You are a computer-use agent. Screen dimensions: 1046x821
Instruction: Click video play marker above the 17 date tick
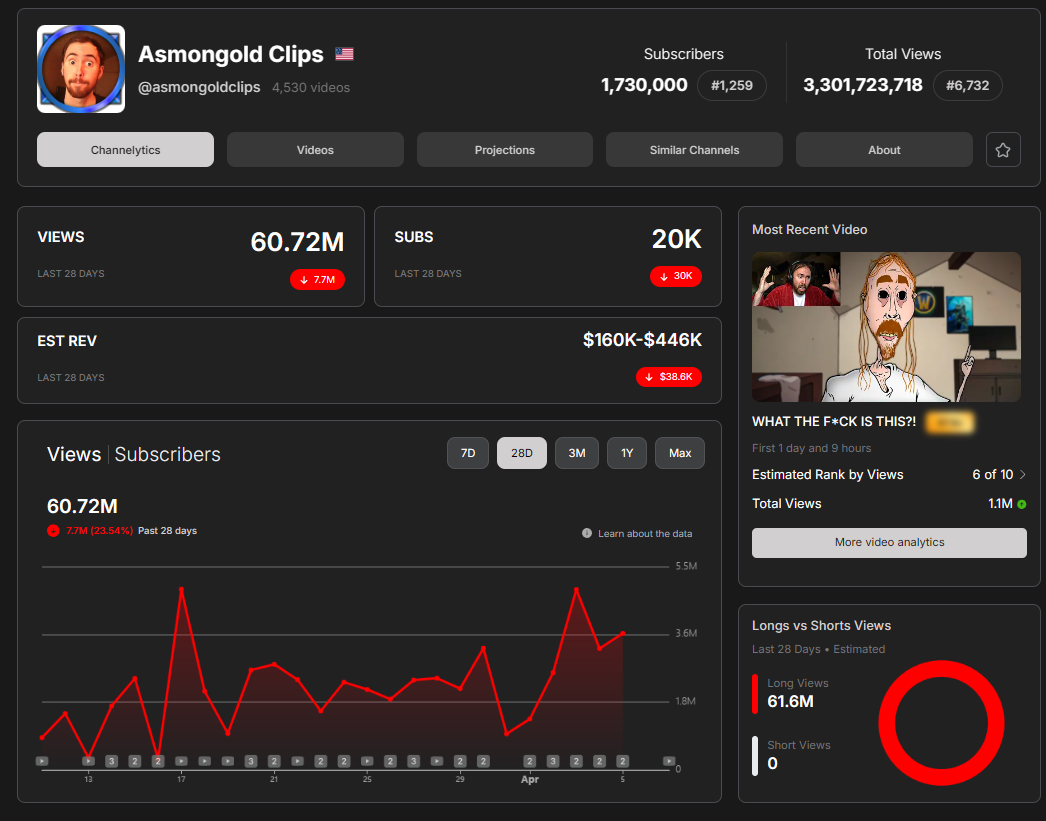pyautogui.click(x=181, y=761)
